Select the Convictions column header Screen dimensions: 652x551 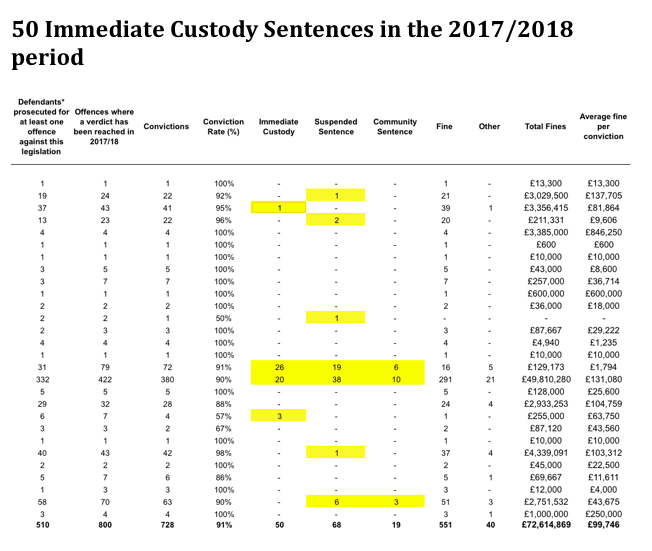[166, 126]
